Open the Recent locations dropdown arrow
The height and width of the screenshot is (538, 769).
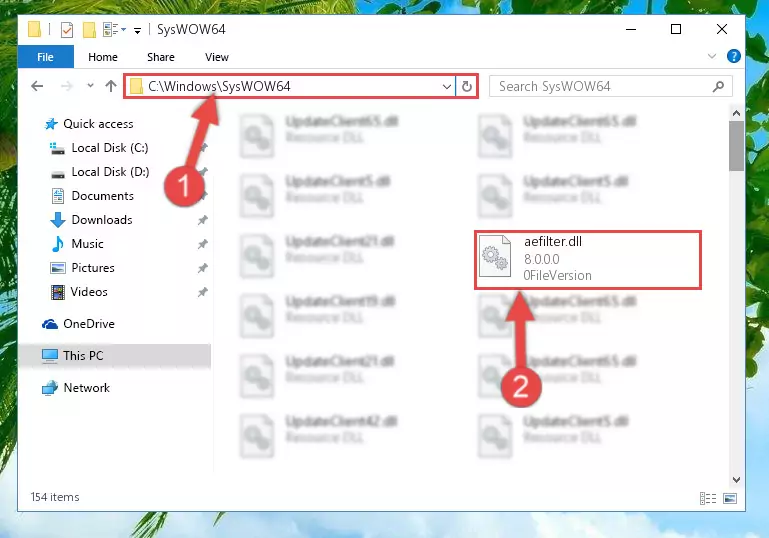point(90,86)
